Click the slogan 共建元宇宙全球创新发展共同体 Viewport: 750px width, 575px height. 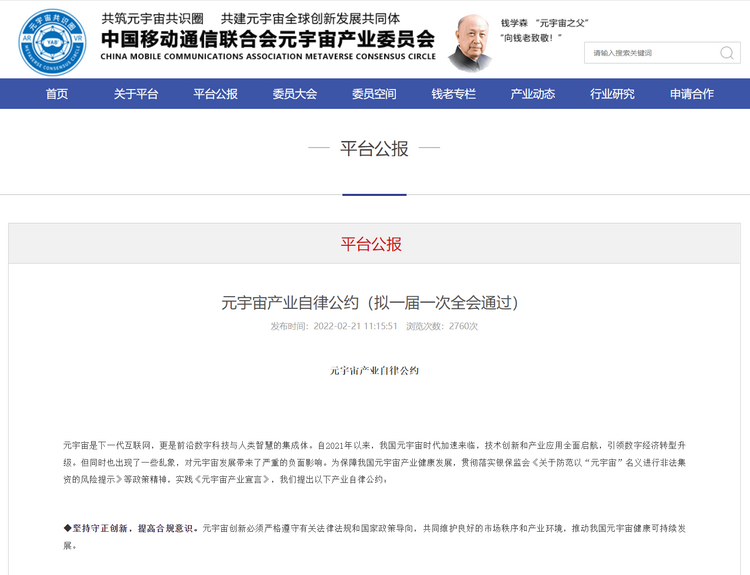point(310,19)
